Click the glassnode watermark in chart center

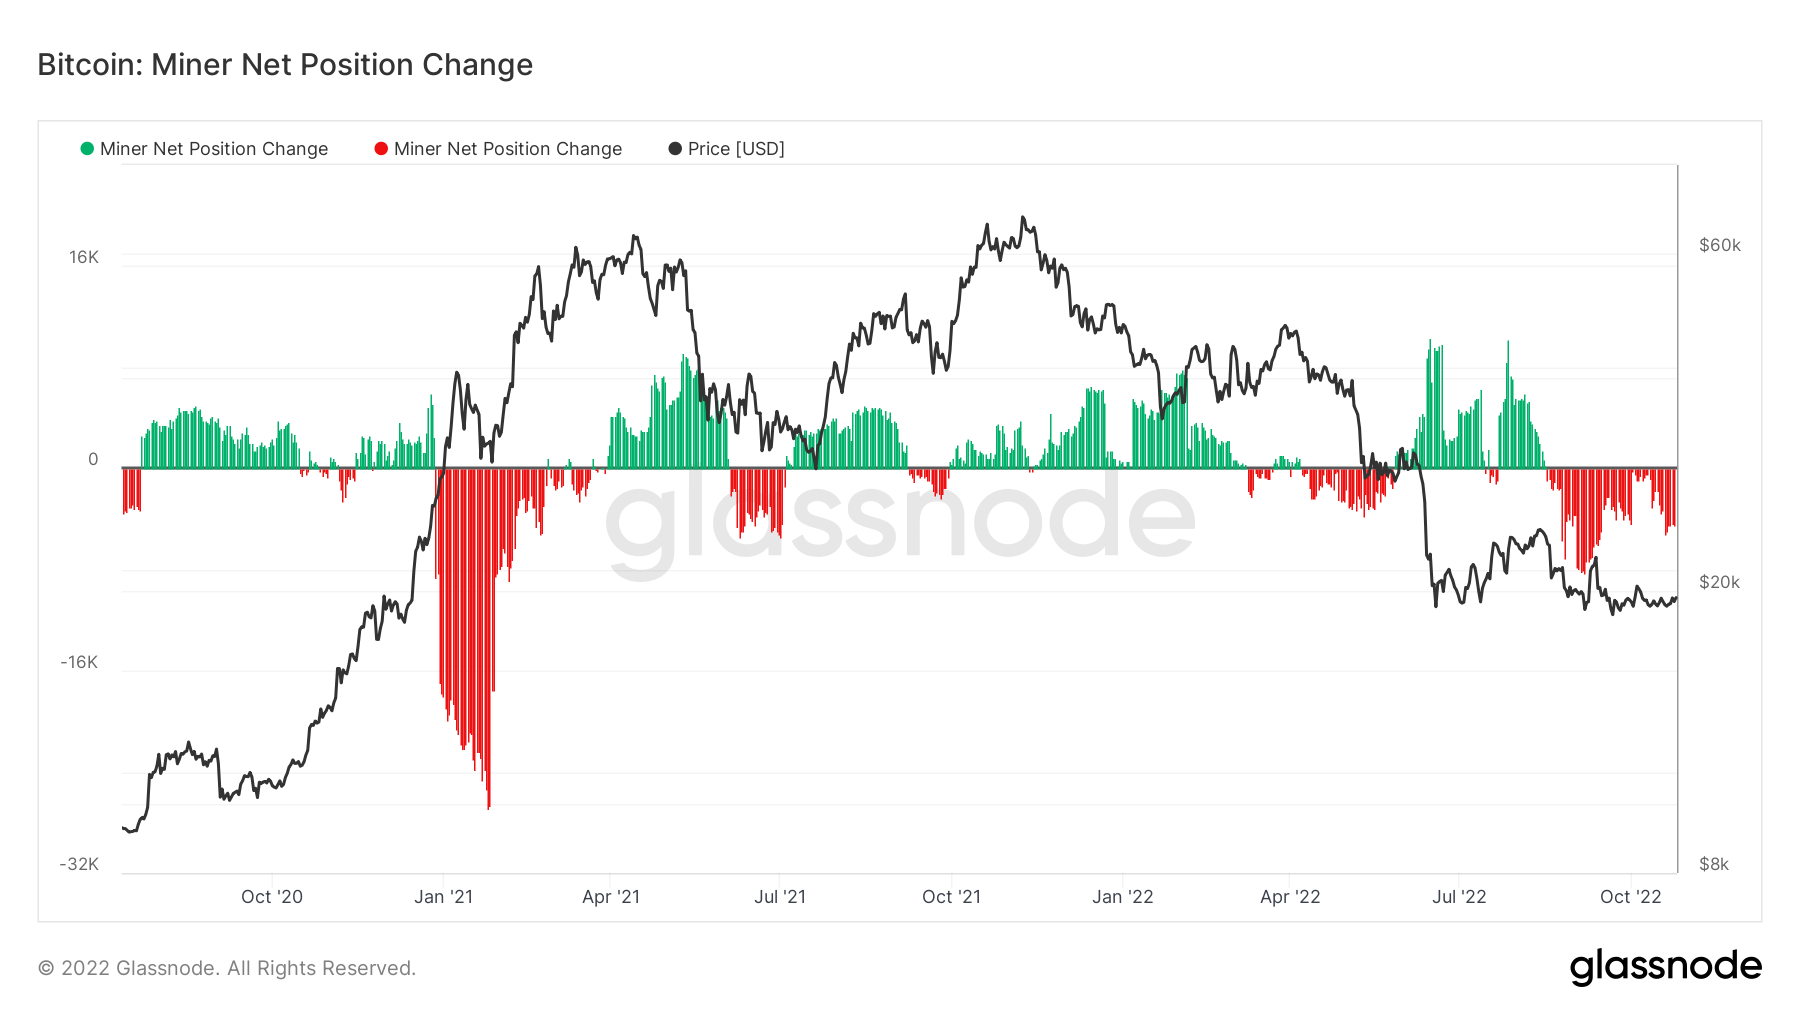(900, 515)
